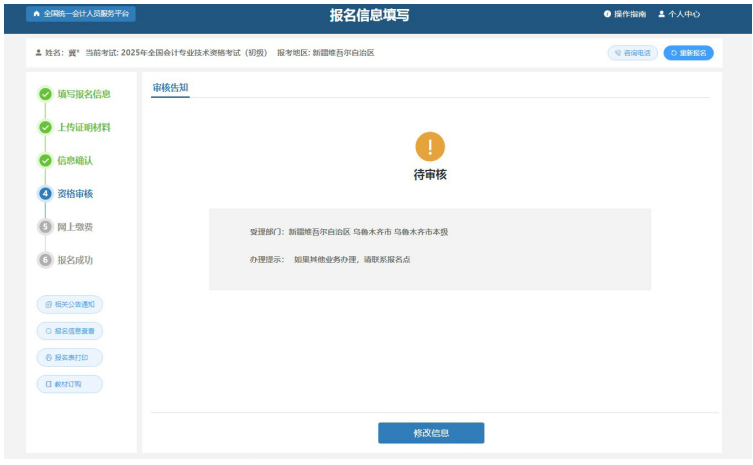The height and width of the screenshot is (465, 753).
Task: Select the 报名成功 step label
Action: pyautogui.click(x=75, y=260)
